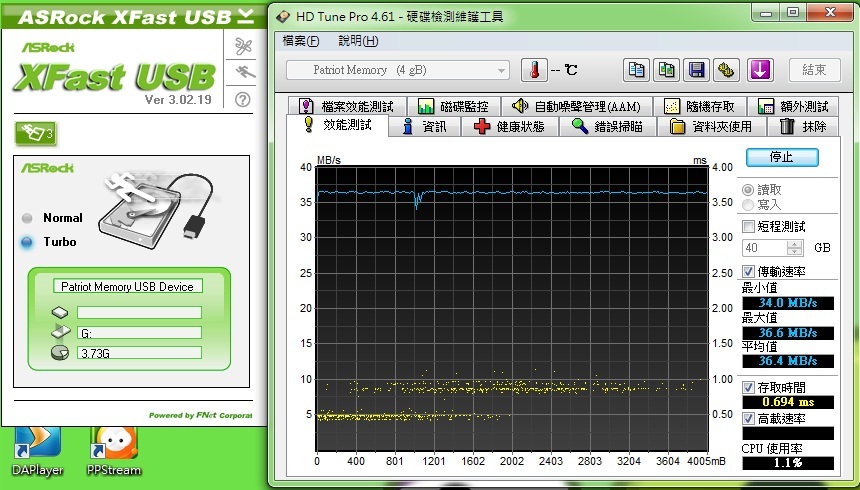The image size is (860, 490).
Task: Switch to the 檔案效能測試 tab
Action: coord(347,106)
